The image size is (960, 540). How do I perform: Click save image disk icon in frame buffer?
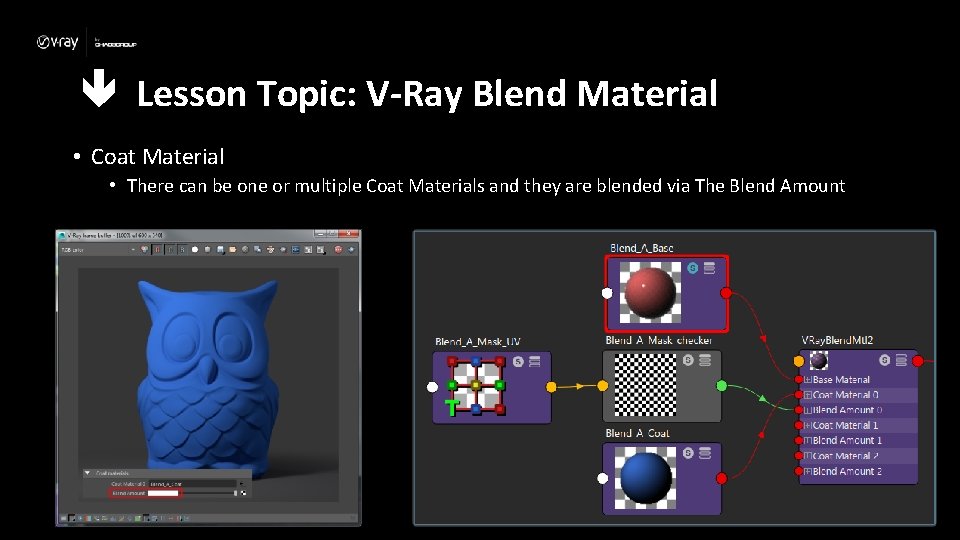click(x=220, y=250)
